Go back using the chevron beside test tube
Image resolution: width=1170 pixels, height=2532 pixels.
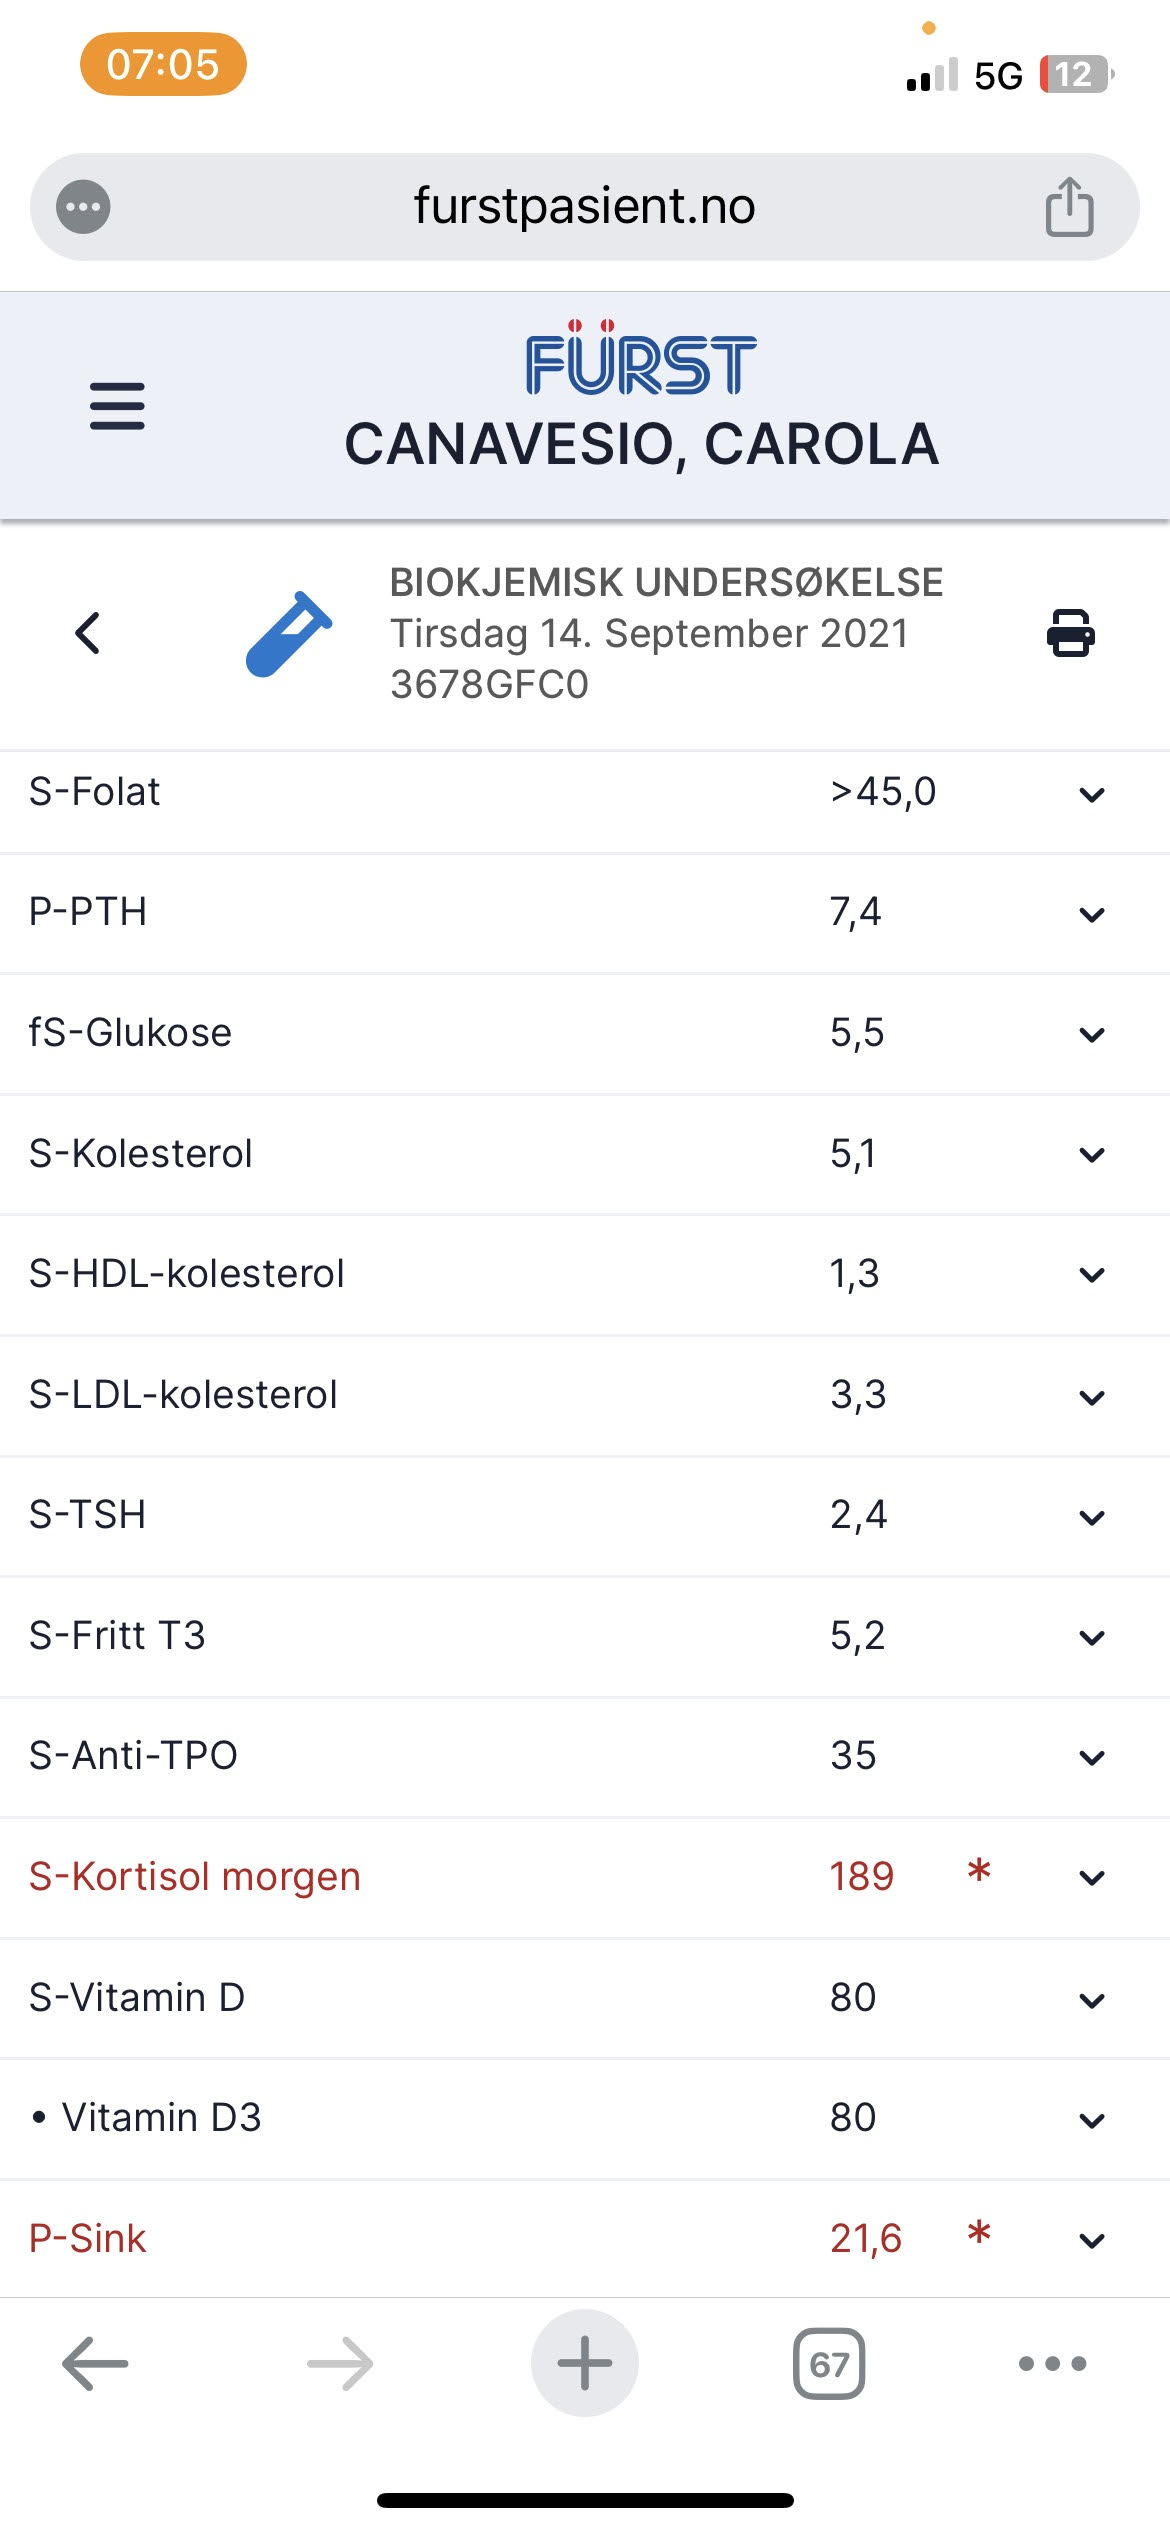88,633
